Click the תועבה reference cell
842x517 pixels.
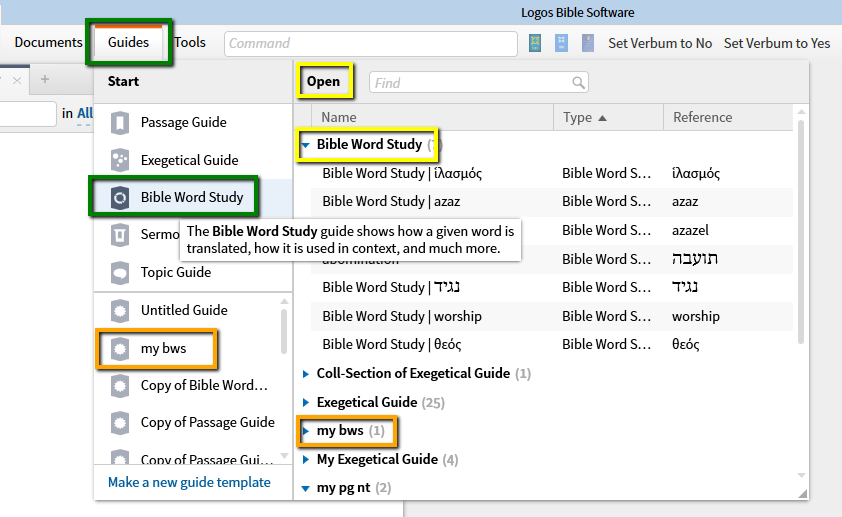click(694, 259)
